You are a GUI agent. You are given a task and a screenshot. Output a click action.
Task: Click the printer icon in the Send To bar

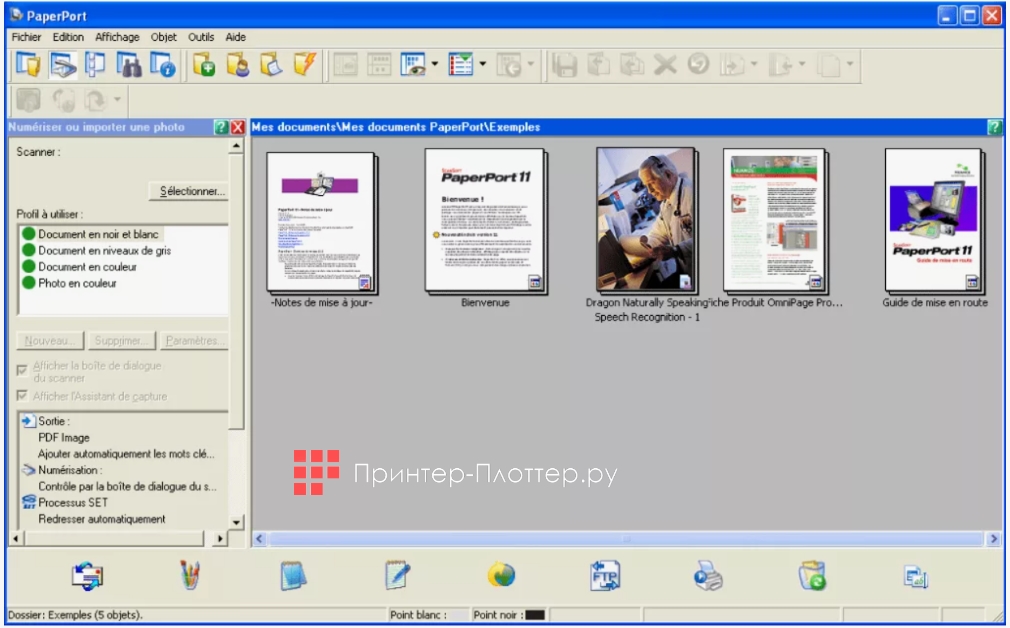707,575
